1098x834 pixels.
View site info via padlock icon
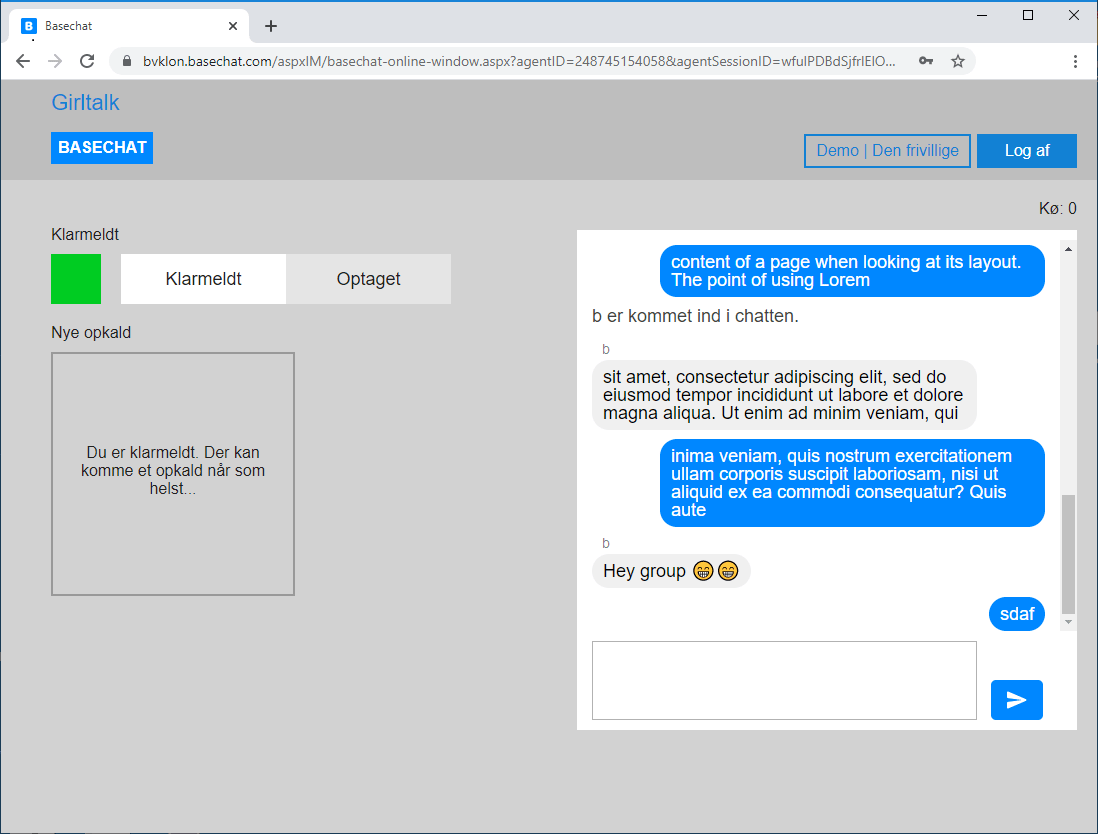point(127,61)
